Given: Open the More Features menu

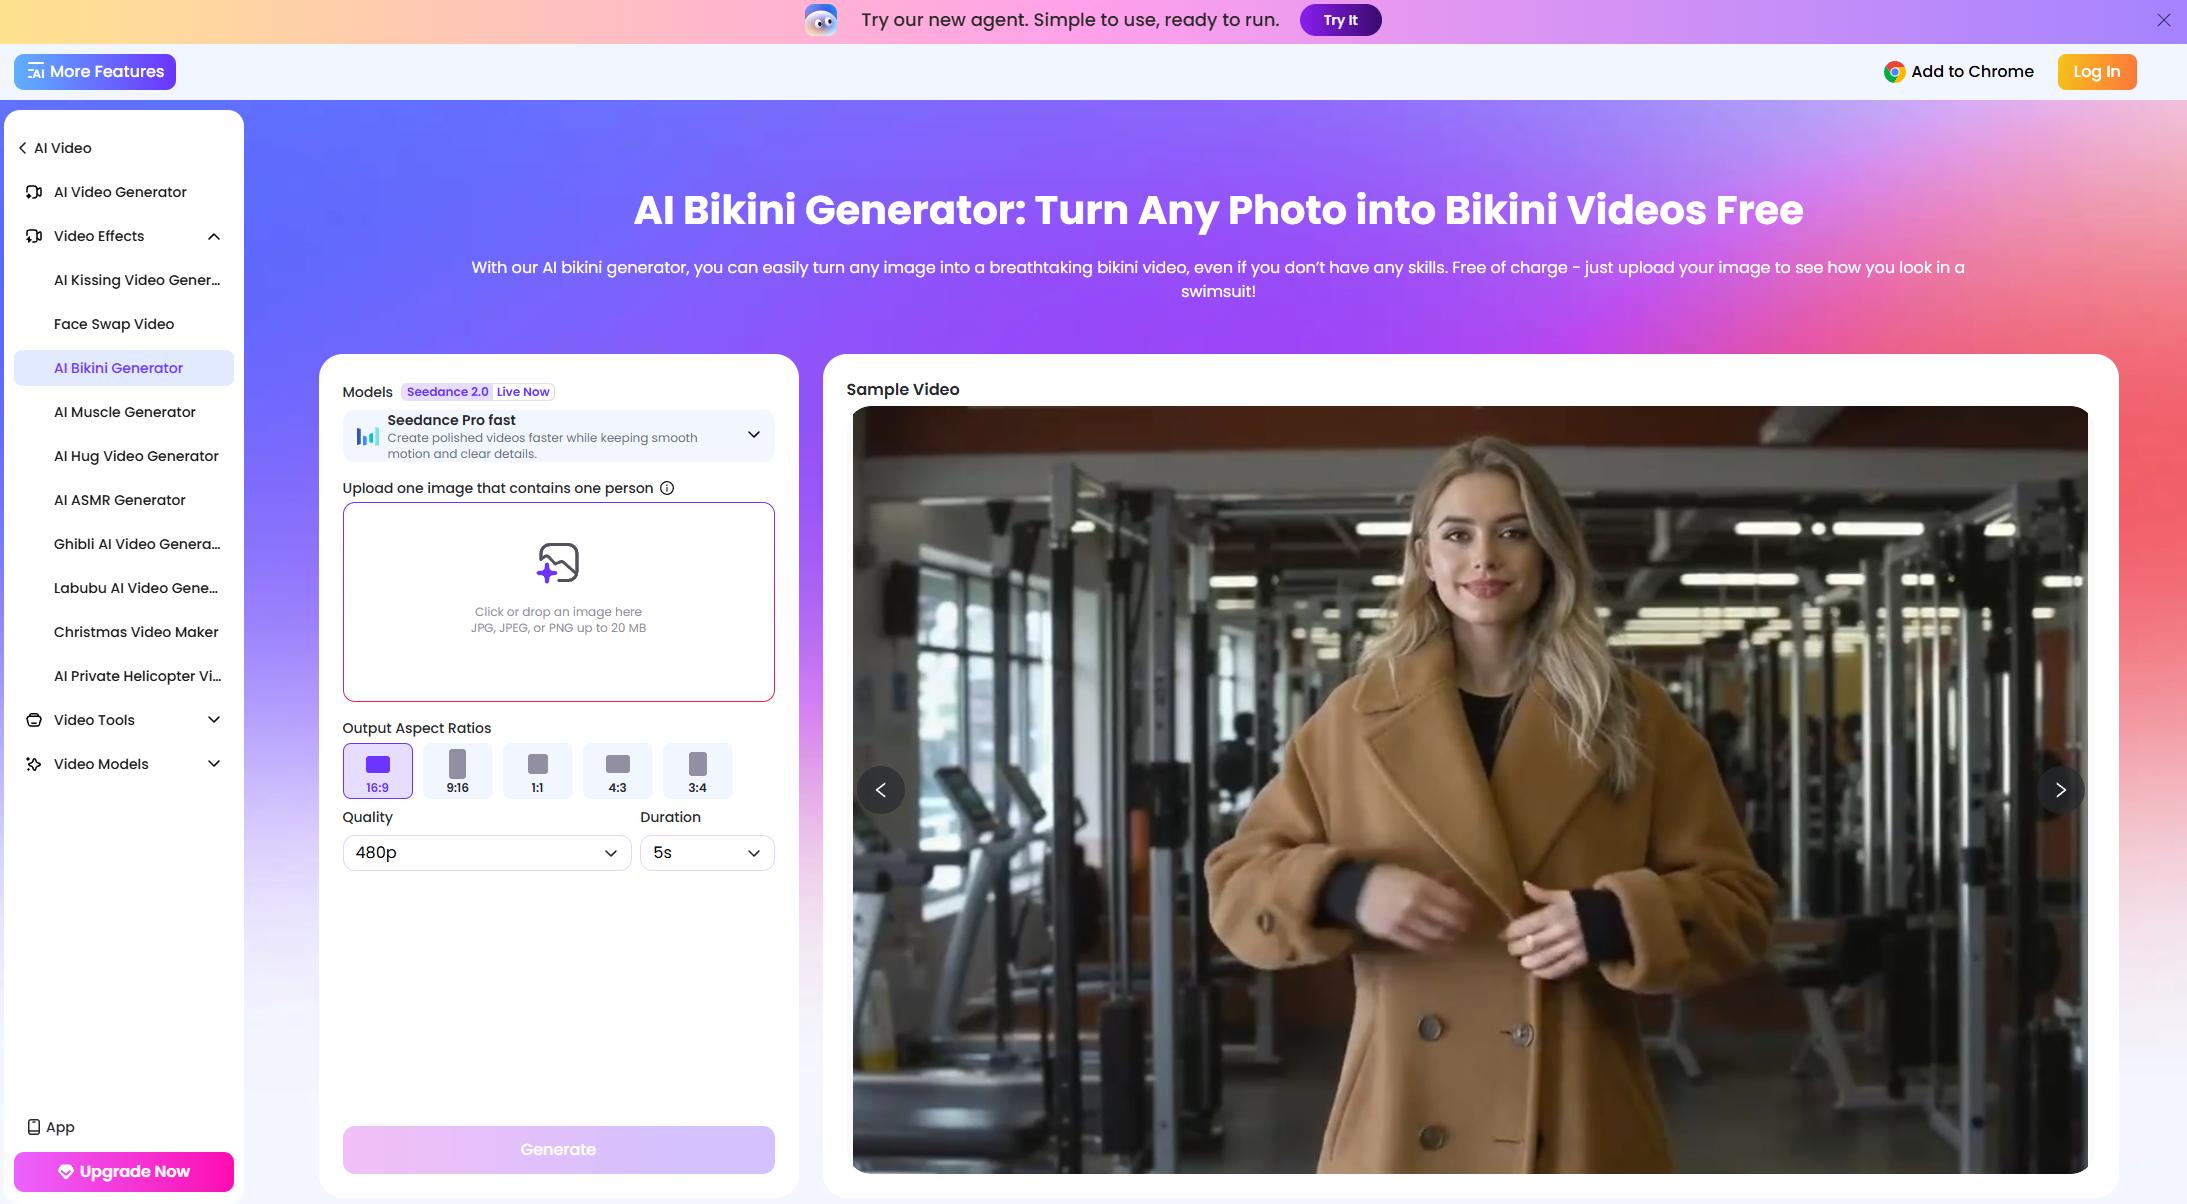Looking at the screenshot, I should click(x=95, y=72).
